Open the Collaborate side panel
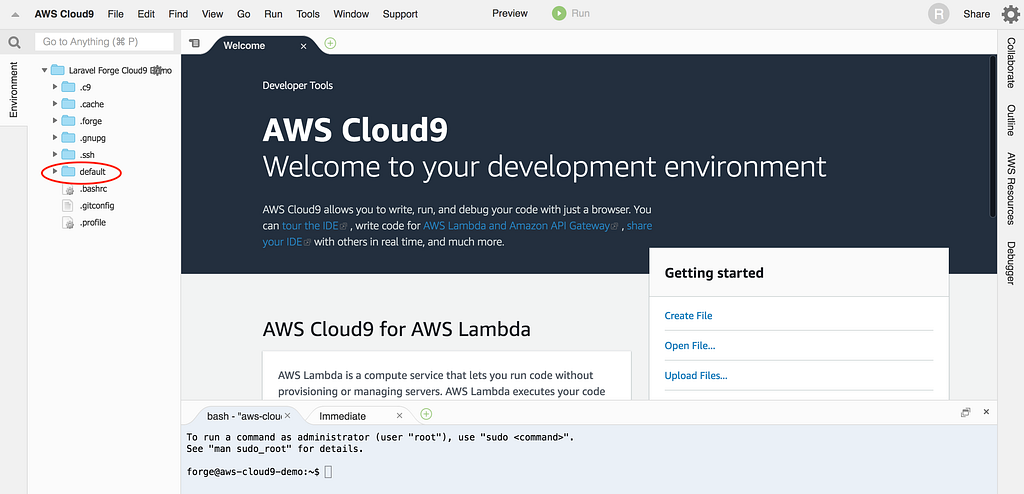Viewport: 1024px width, 494px height. coord(1010,65)
